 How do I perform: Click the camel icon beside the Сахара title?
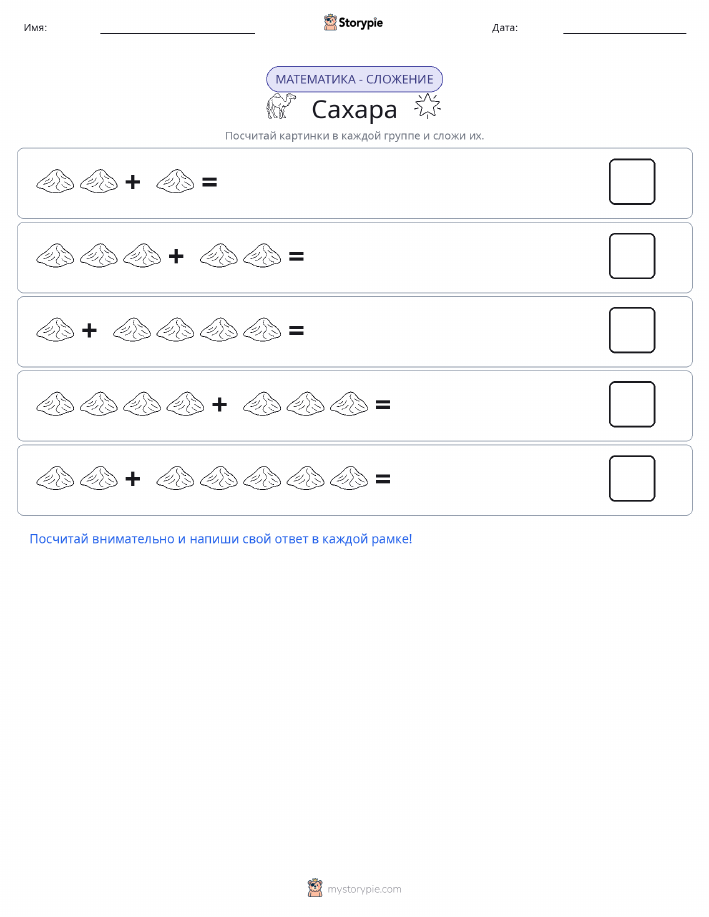pyautogui.click(x=281, y=106)
